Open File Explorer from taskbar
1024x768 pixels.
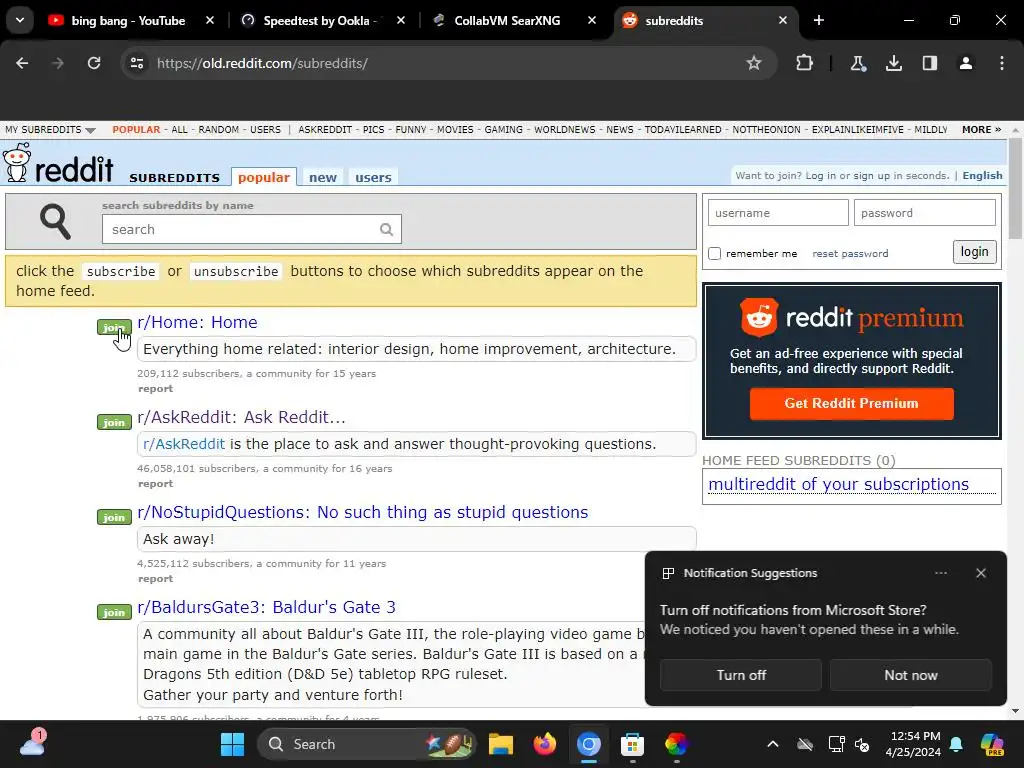(x=501, y=744)
